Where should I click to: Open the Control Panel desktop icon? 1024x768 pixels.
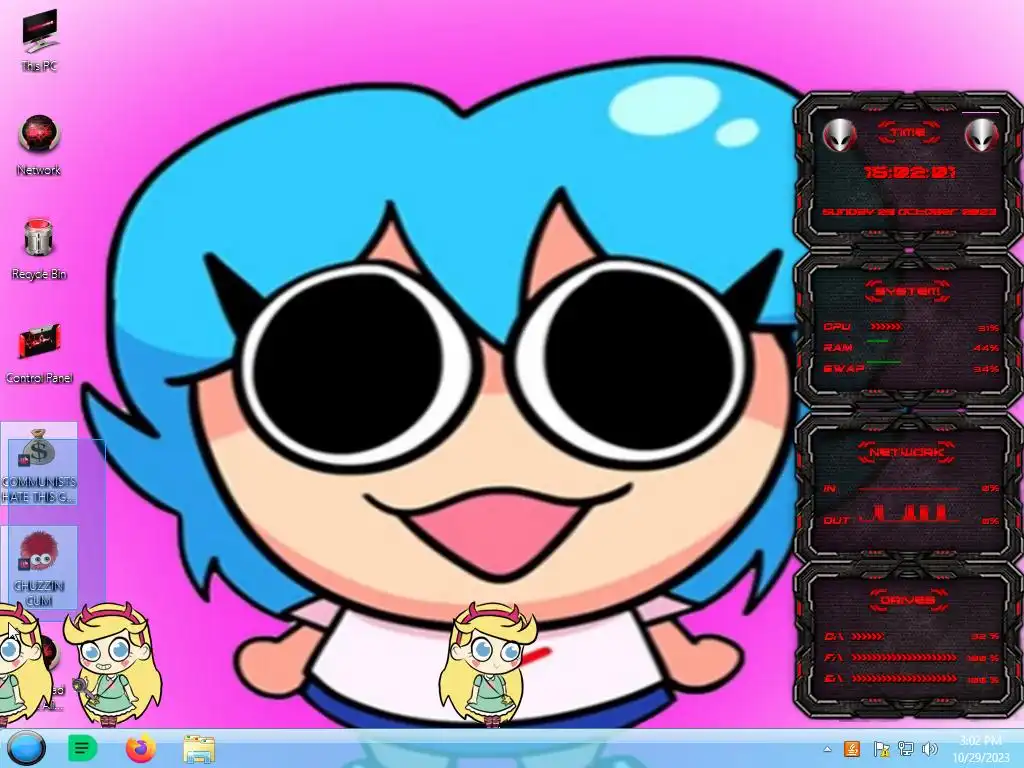click(39, 353)
